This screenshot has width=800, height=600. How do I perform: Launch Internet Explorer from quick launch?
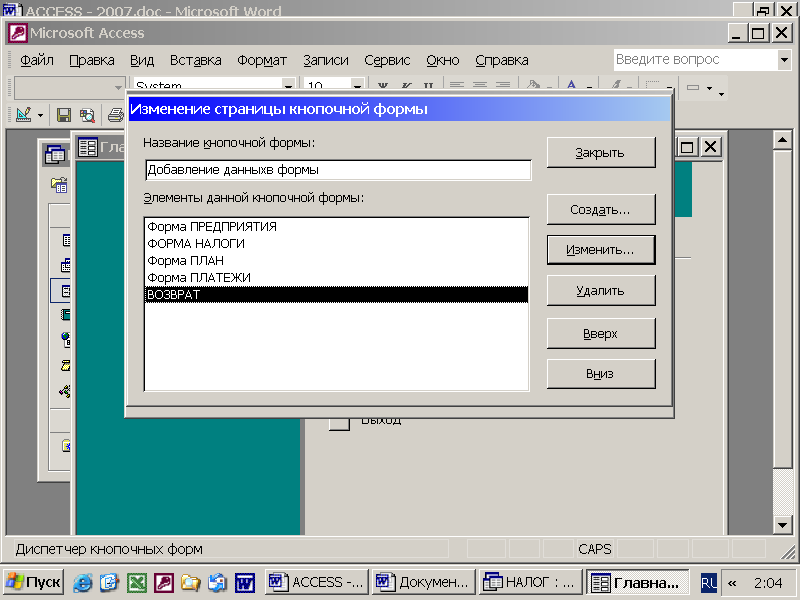click(83, 583)
